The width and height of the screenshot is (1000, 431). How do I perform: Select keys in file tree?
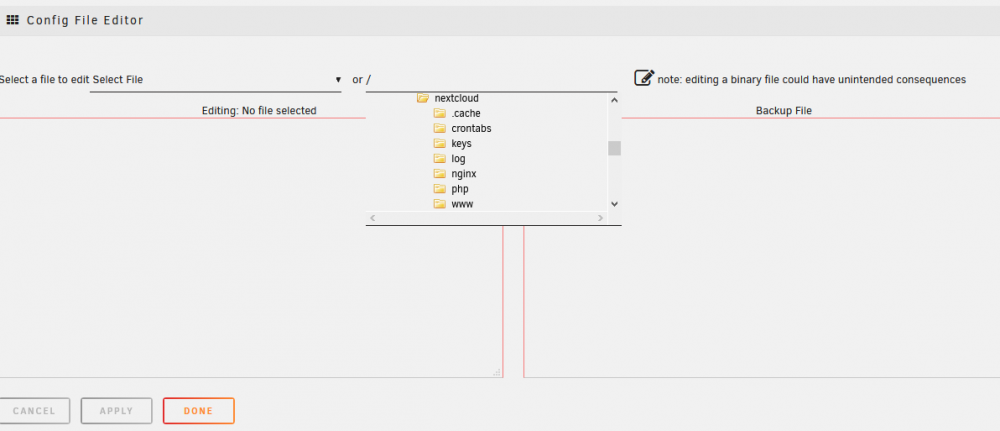461,143
